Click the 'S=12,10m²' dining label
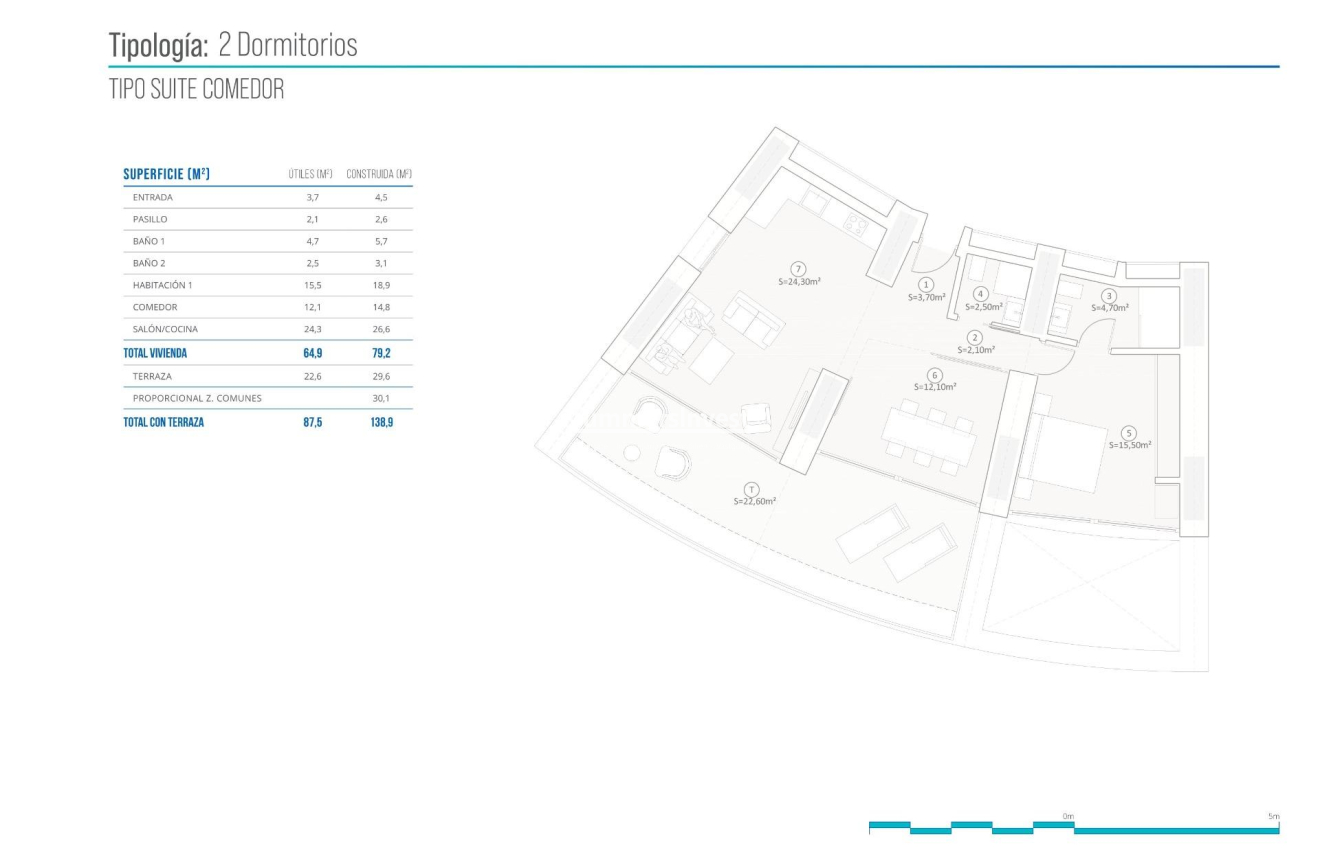This screenshot has width=1320, height=859. tap(935, 387)
